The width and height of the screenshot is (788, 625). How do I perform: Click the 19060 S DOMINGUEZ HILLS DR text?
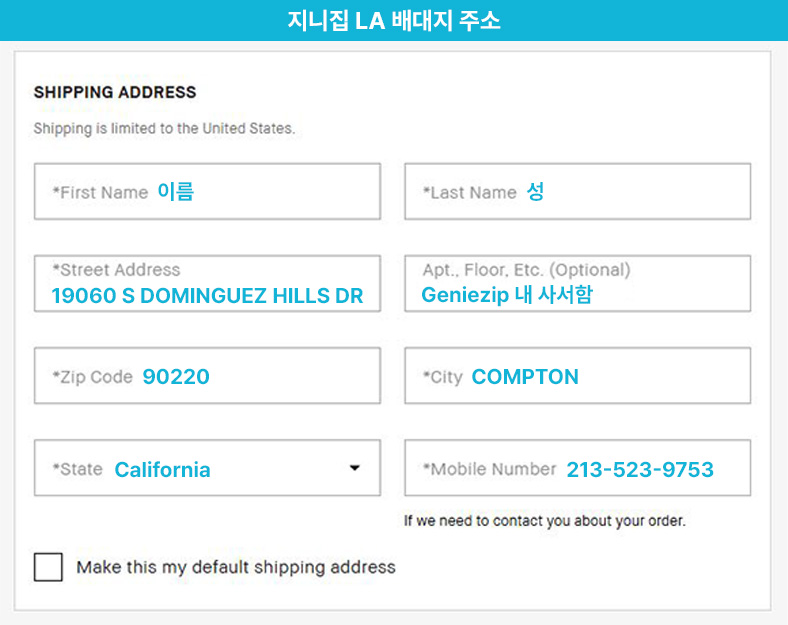click(207, 295)
